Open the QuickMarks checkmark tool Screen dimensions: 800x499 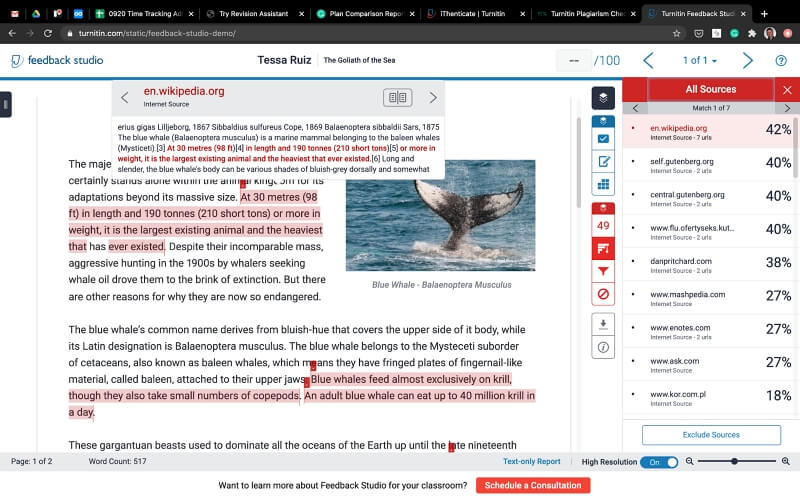[x=603, y=139]
